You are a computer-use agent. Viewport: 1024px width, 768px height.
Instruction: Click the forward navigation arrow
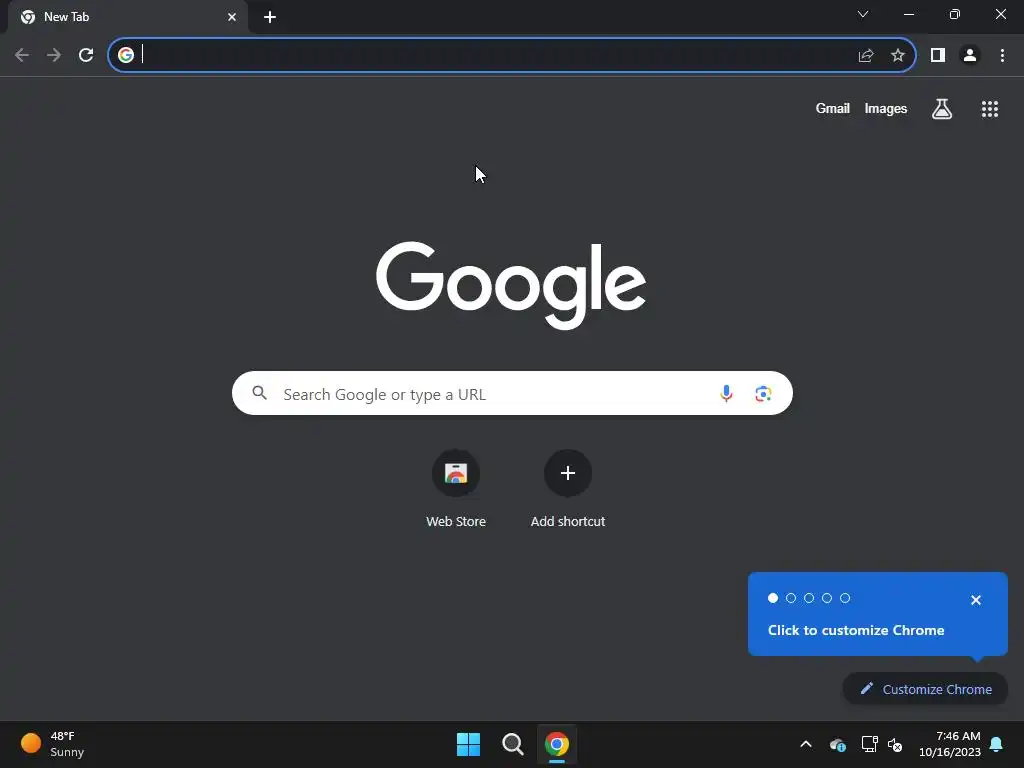point(54,55)
